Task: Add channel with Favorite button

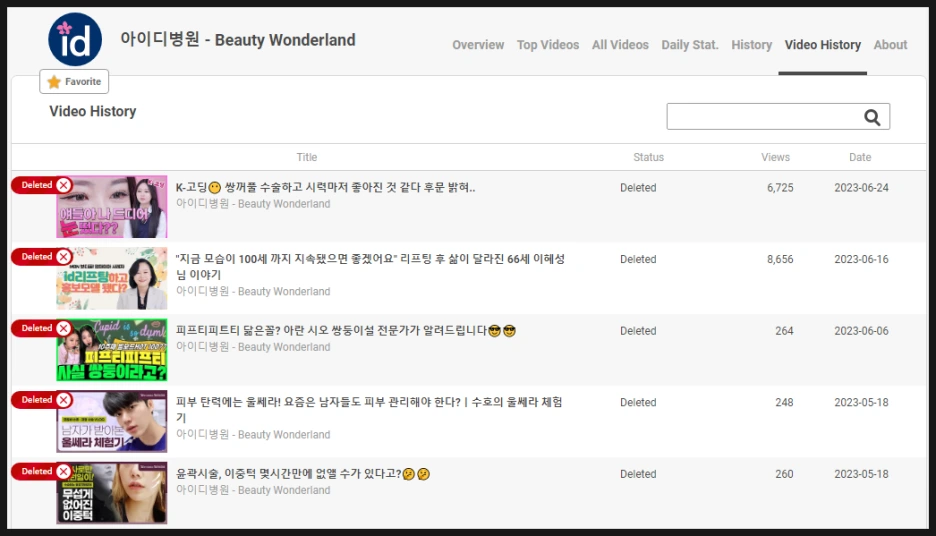Action: pos(74,82)
